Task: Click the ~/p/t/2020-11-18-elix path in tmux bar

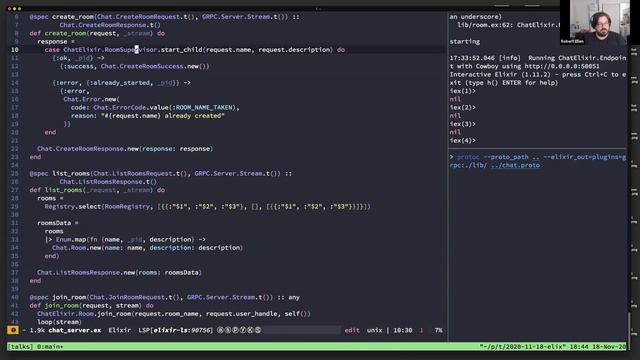Action: pos(522,347)
